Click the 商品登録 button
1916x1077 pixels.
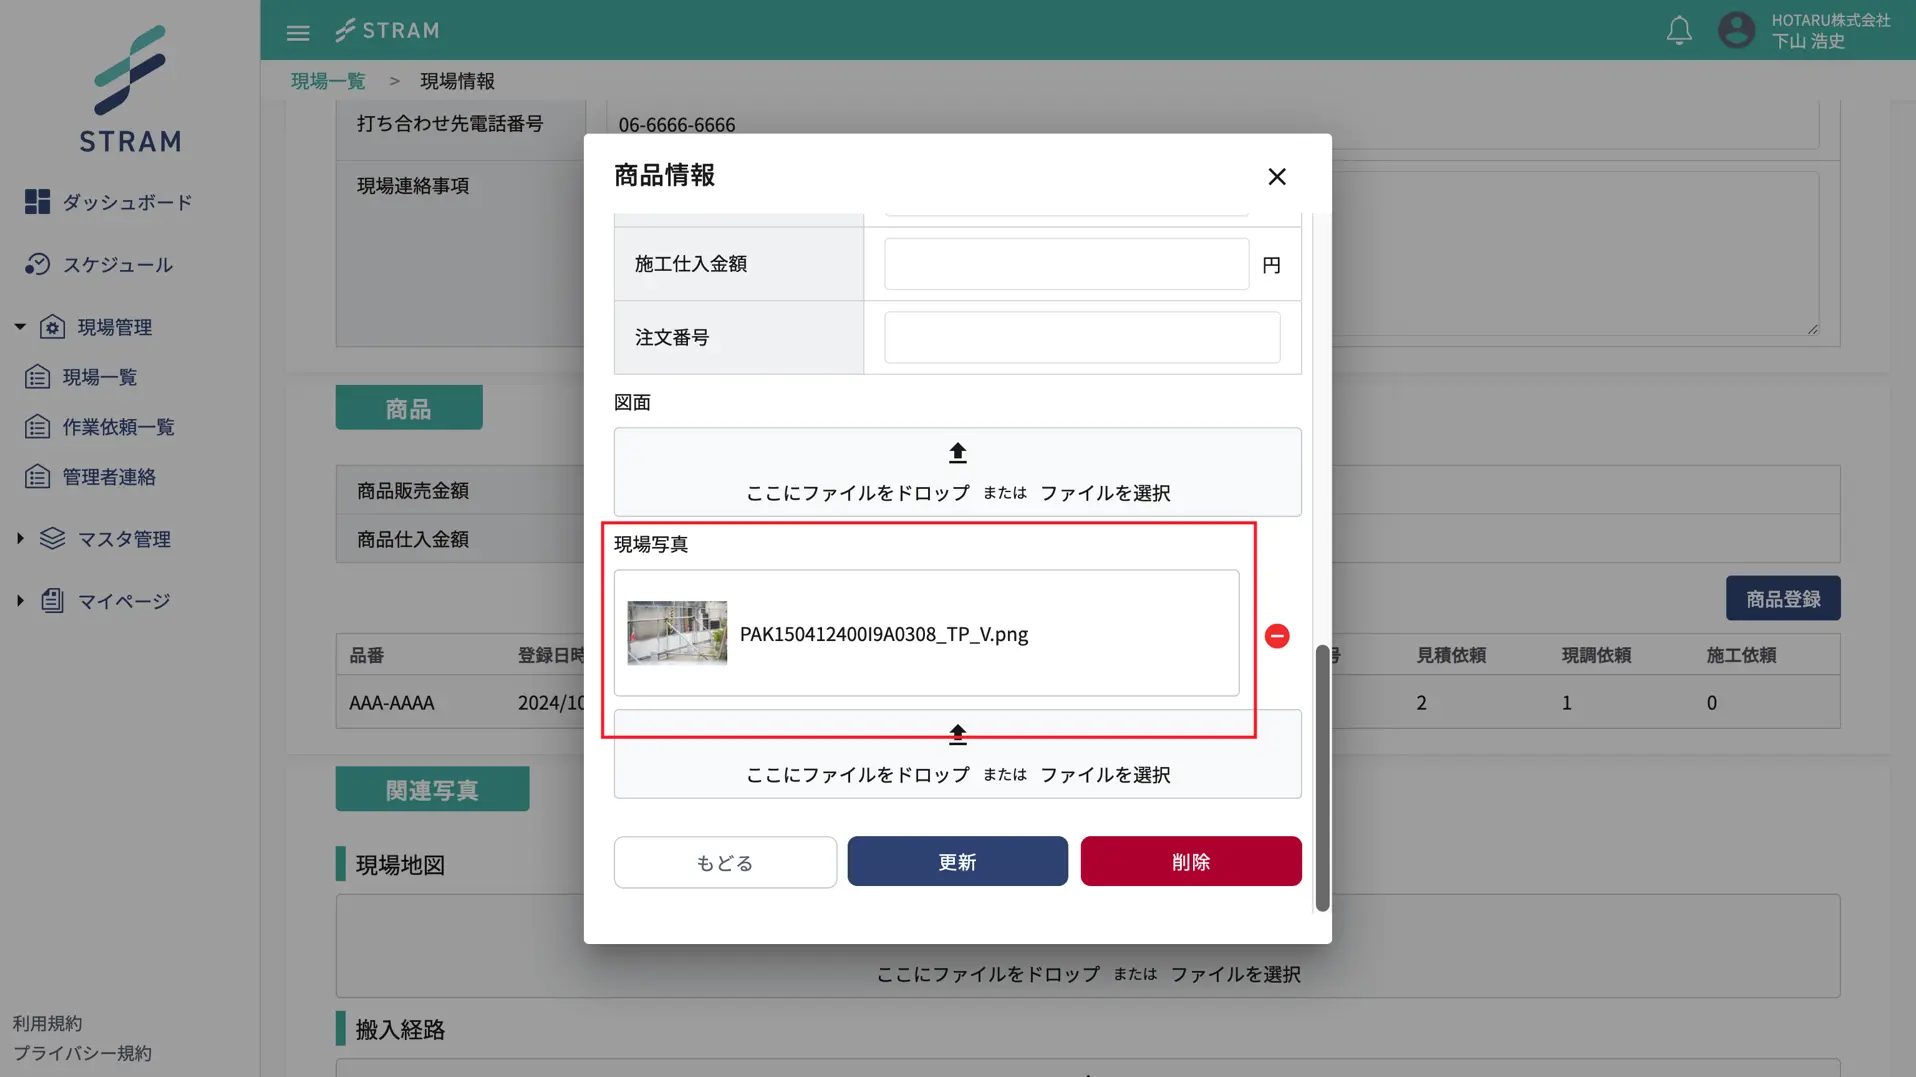coord(1782,598)
